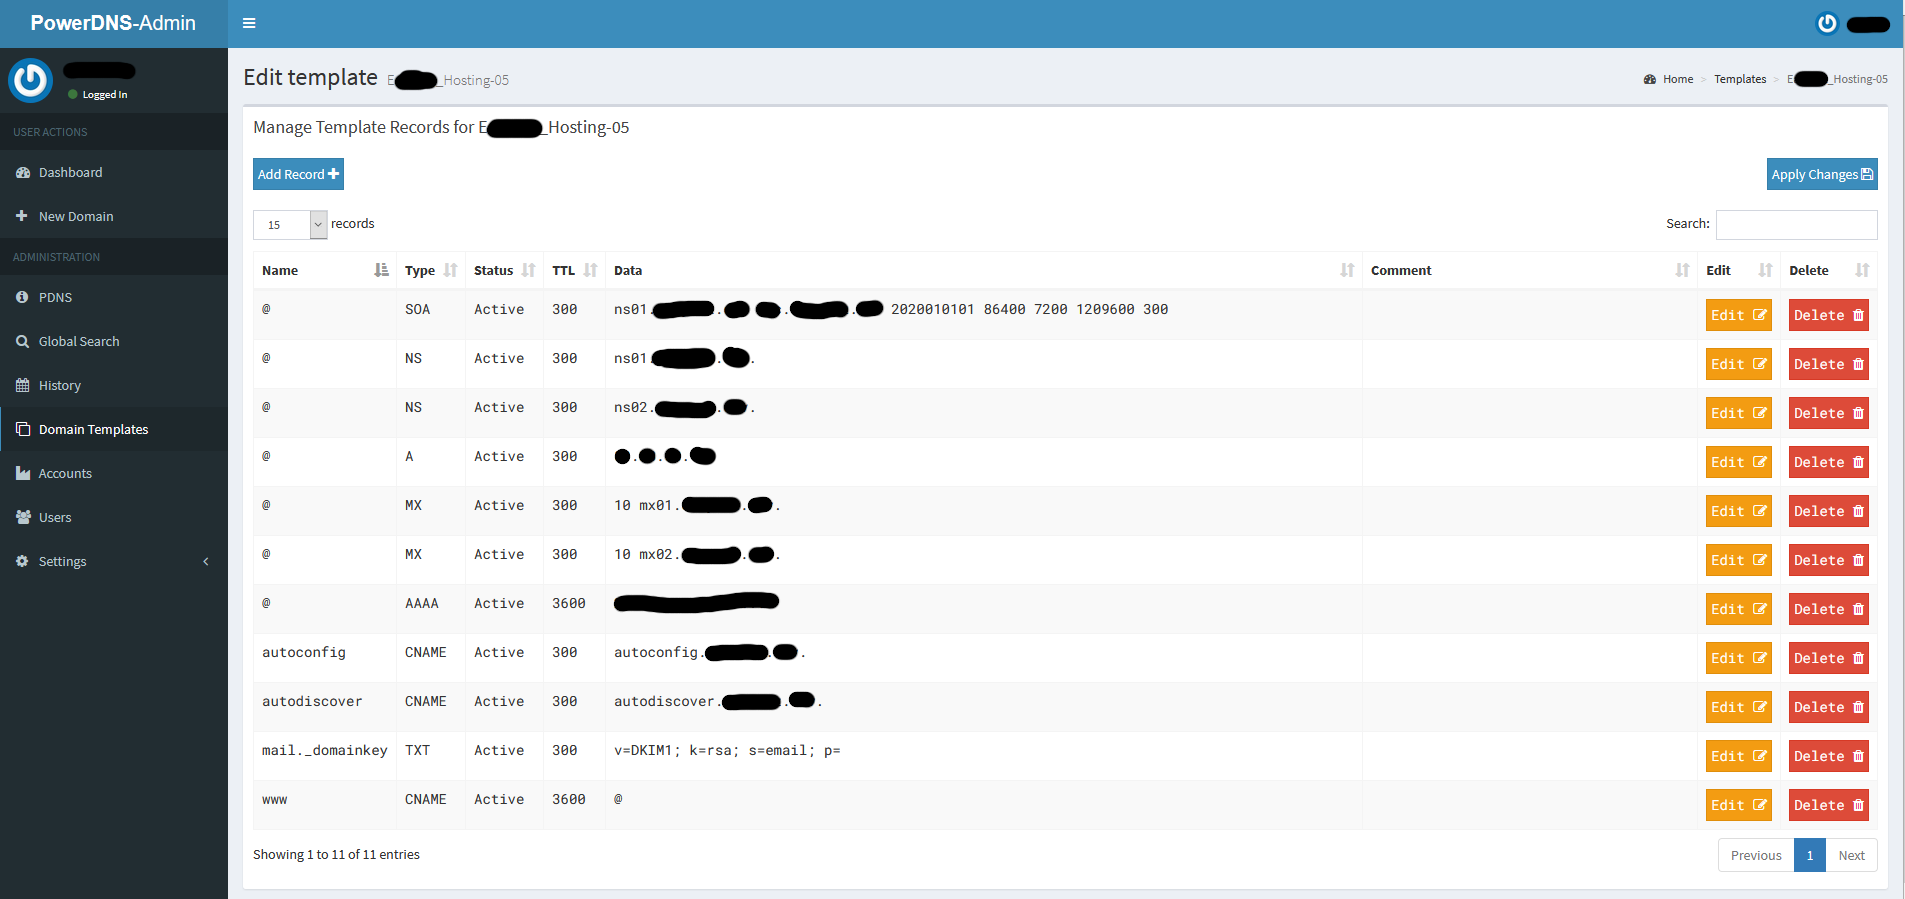
Task: Click the PowerDNS-Admin logo title
Action: pyautogui.click(x=113, y=23)
